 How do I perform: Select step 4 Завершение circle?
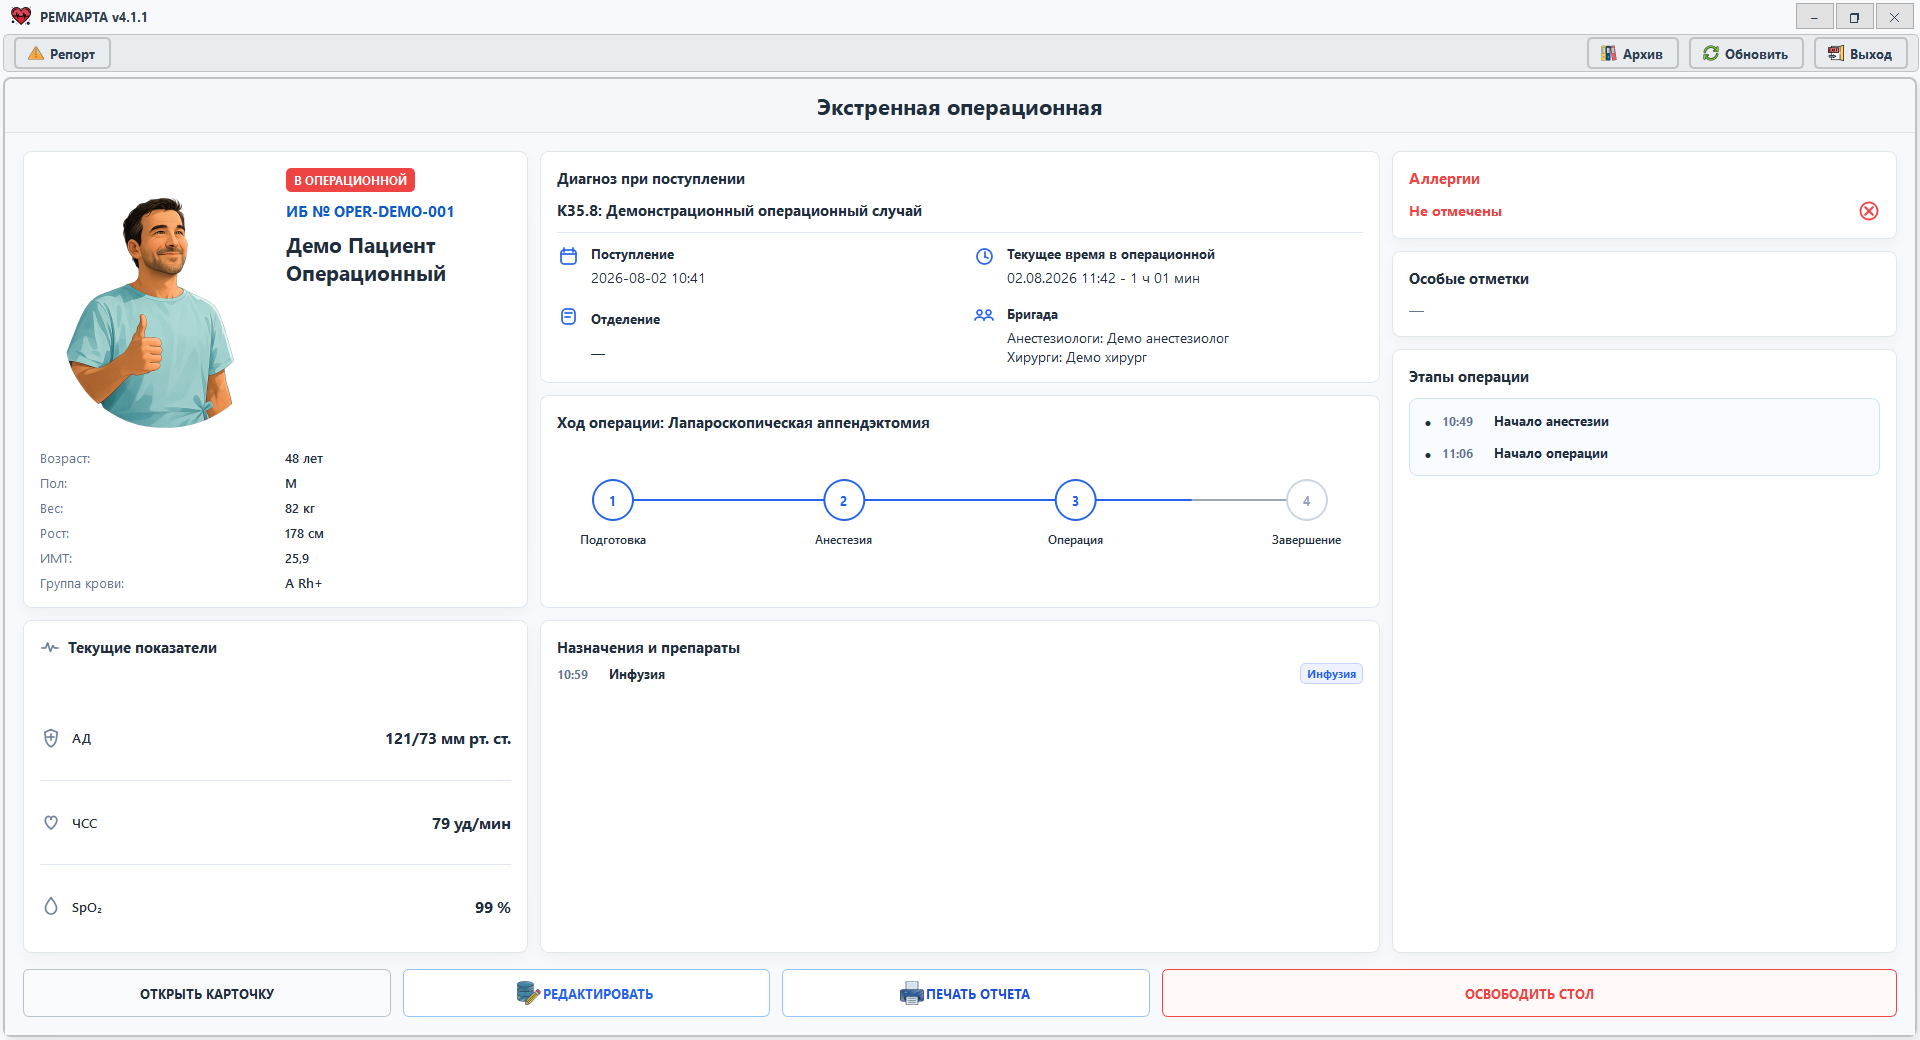pyautogui.click(x=1307, y=500)
